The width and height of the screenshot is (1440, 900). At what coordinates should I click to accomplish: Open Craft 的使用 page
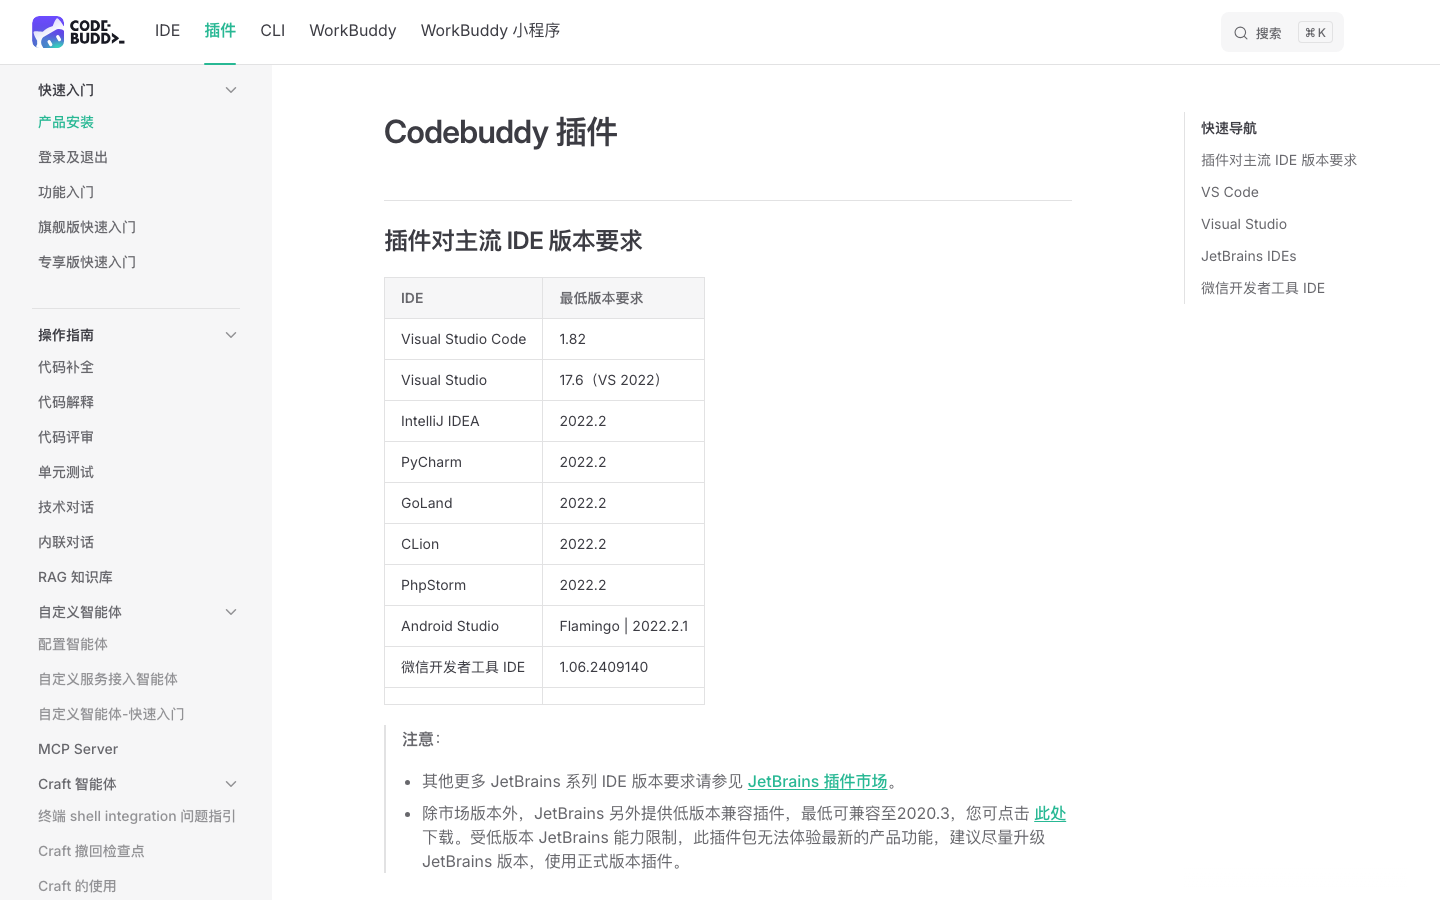tap(77, 886)
